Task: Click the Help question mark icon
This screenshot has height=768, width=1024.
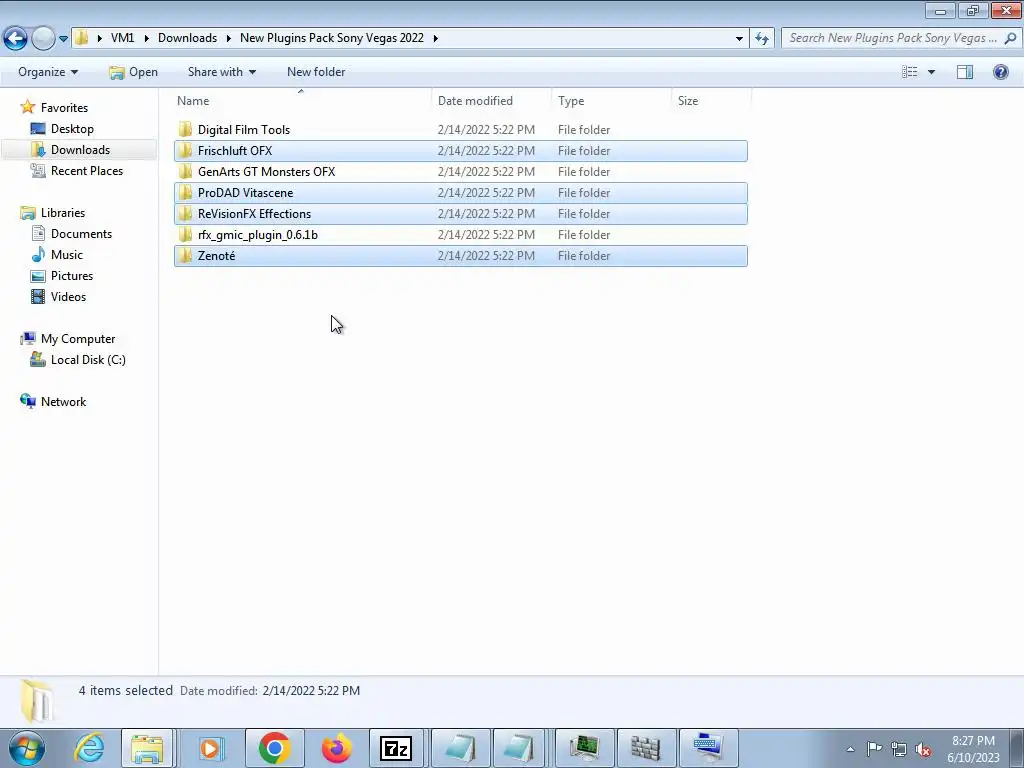Action: (x=1000, y=72)
